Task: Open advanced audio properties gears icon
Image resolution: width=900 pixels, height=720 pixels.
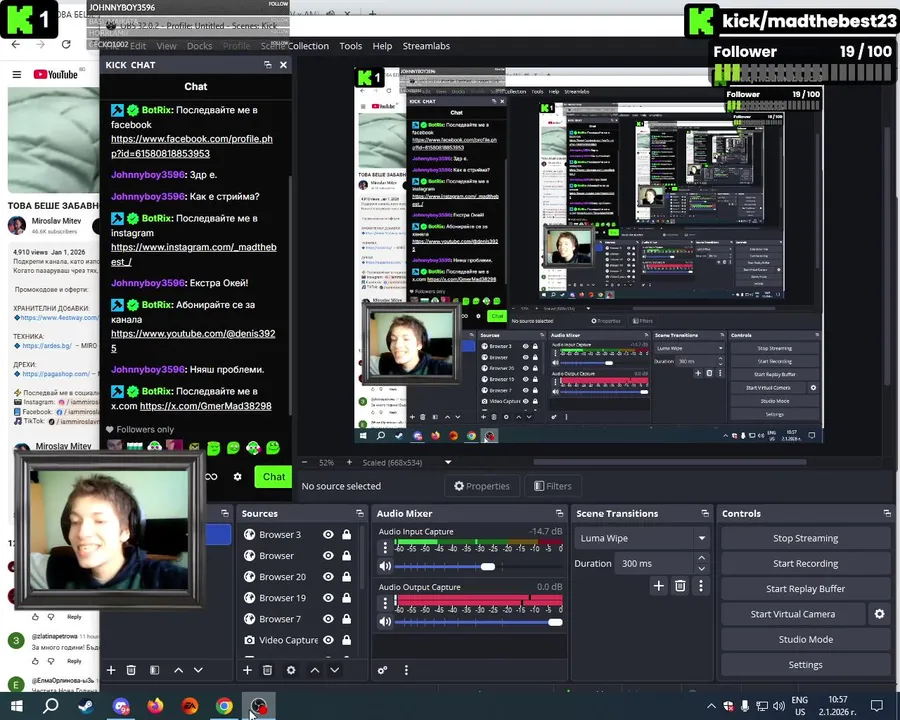Action: point(382,670)
